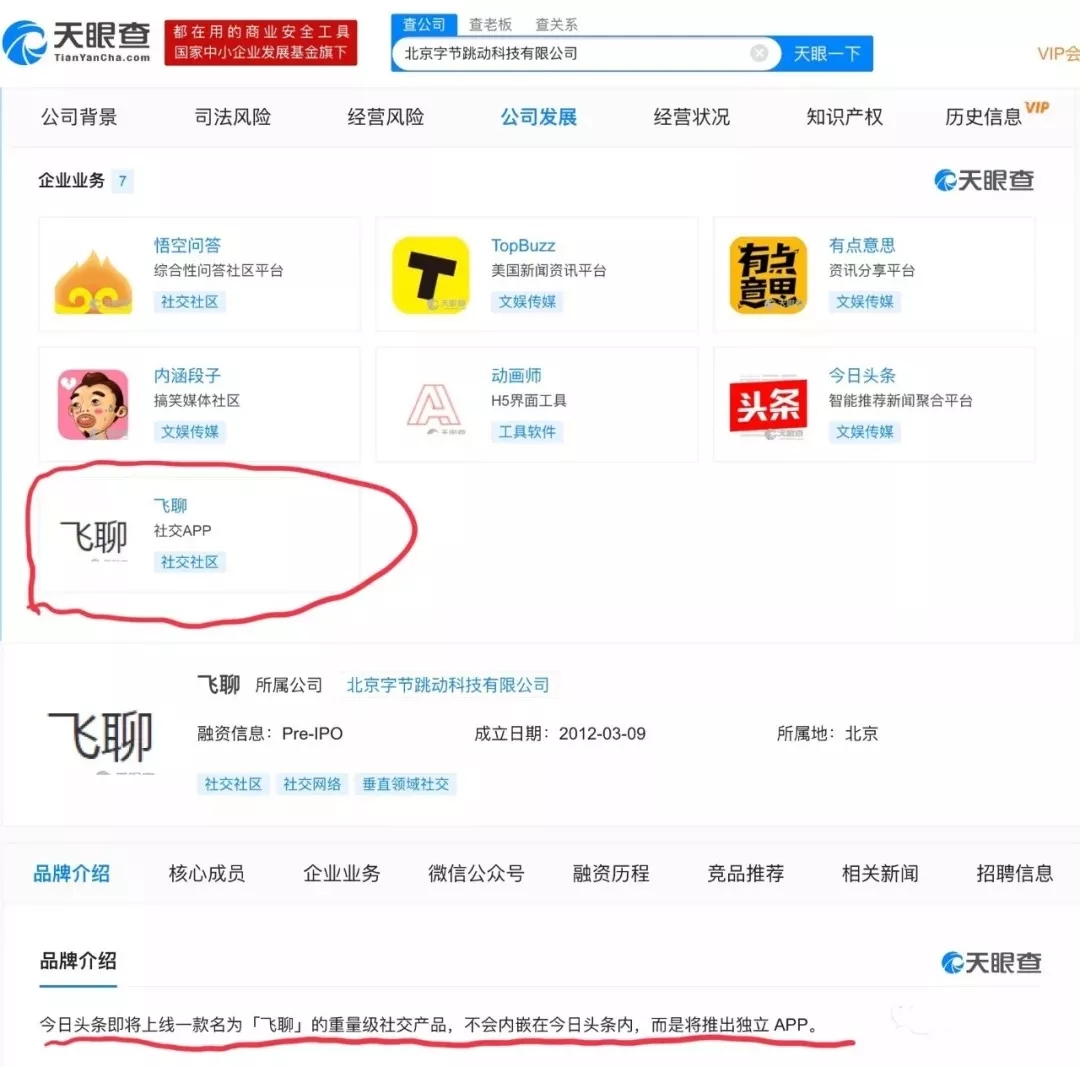1080x1067 pixels.
Task: Click the 有点意思 app logo
Action: pos(768,274)
